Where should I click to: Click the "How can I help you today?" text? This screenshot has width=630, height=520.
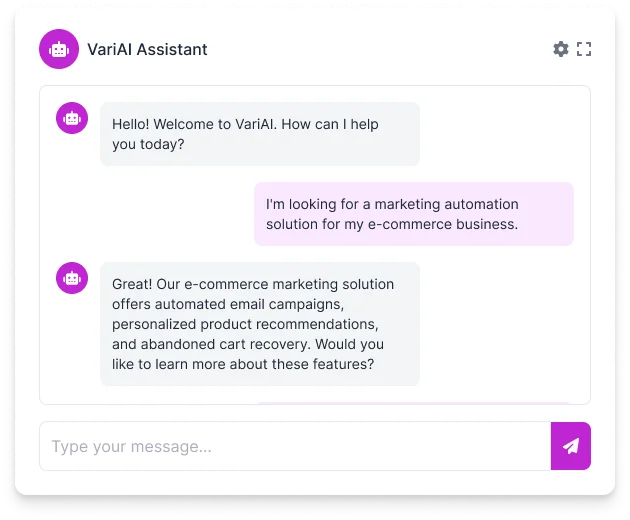148,144
